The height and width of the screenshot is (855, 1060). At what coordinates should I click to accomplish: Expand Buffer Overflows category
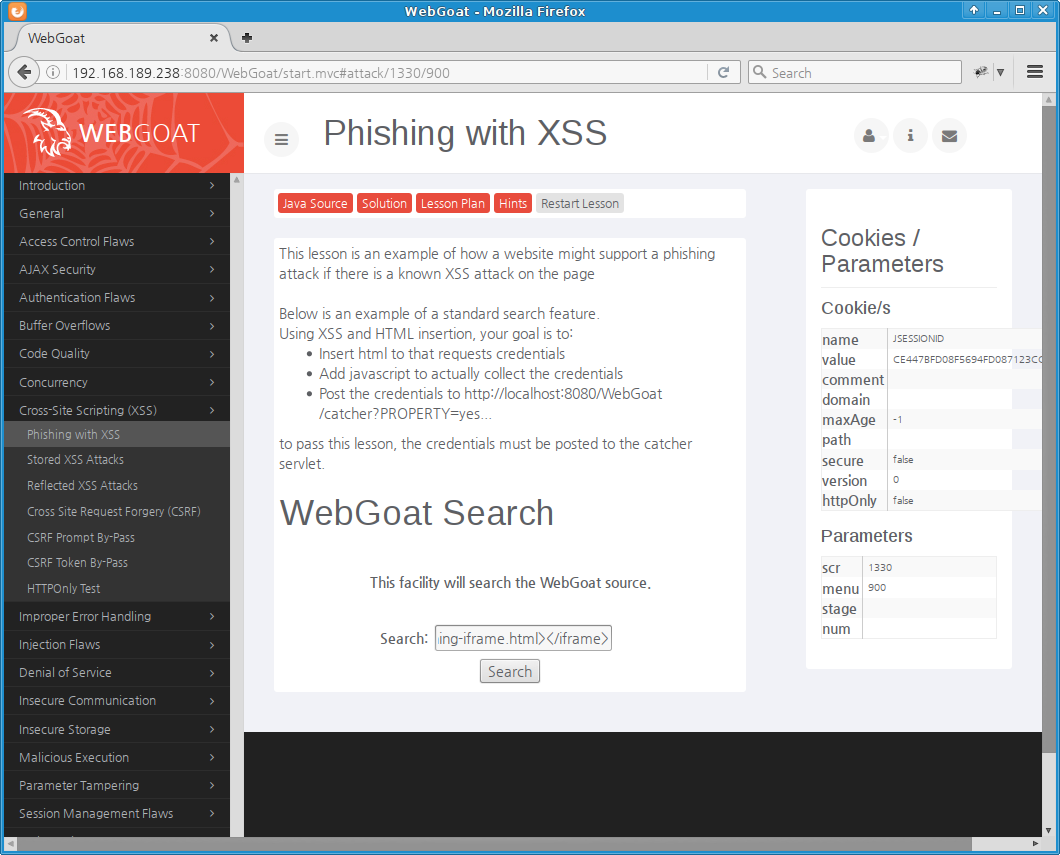[117, 325]
